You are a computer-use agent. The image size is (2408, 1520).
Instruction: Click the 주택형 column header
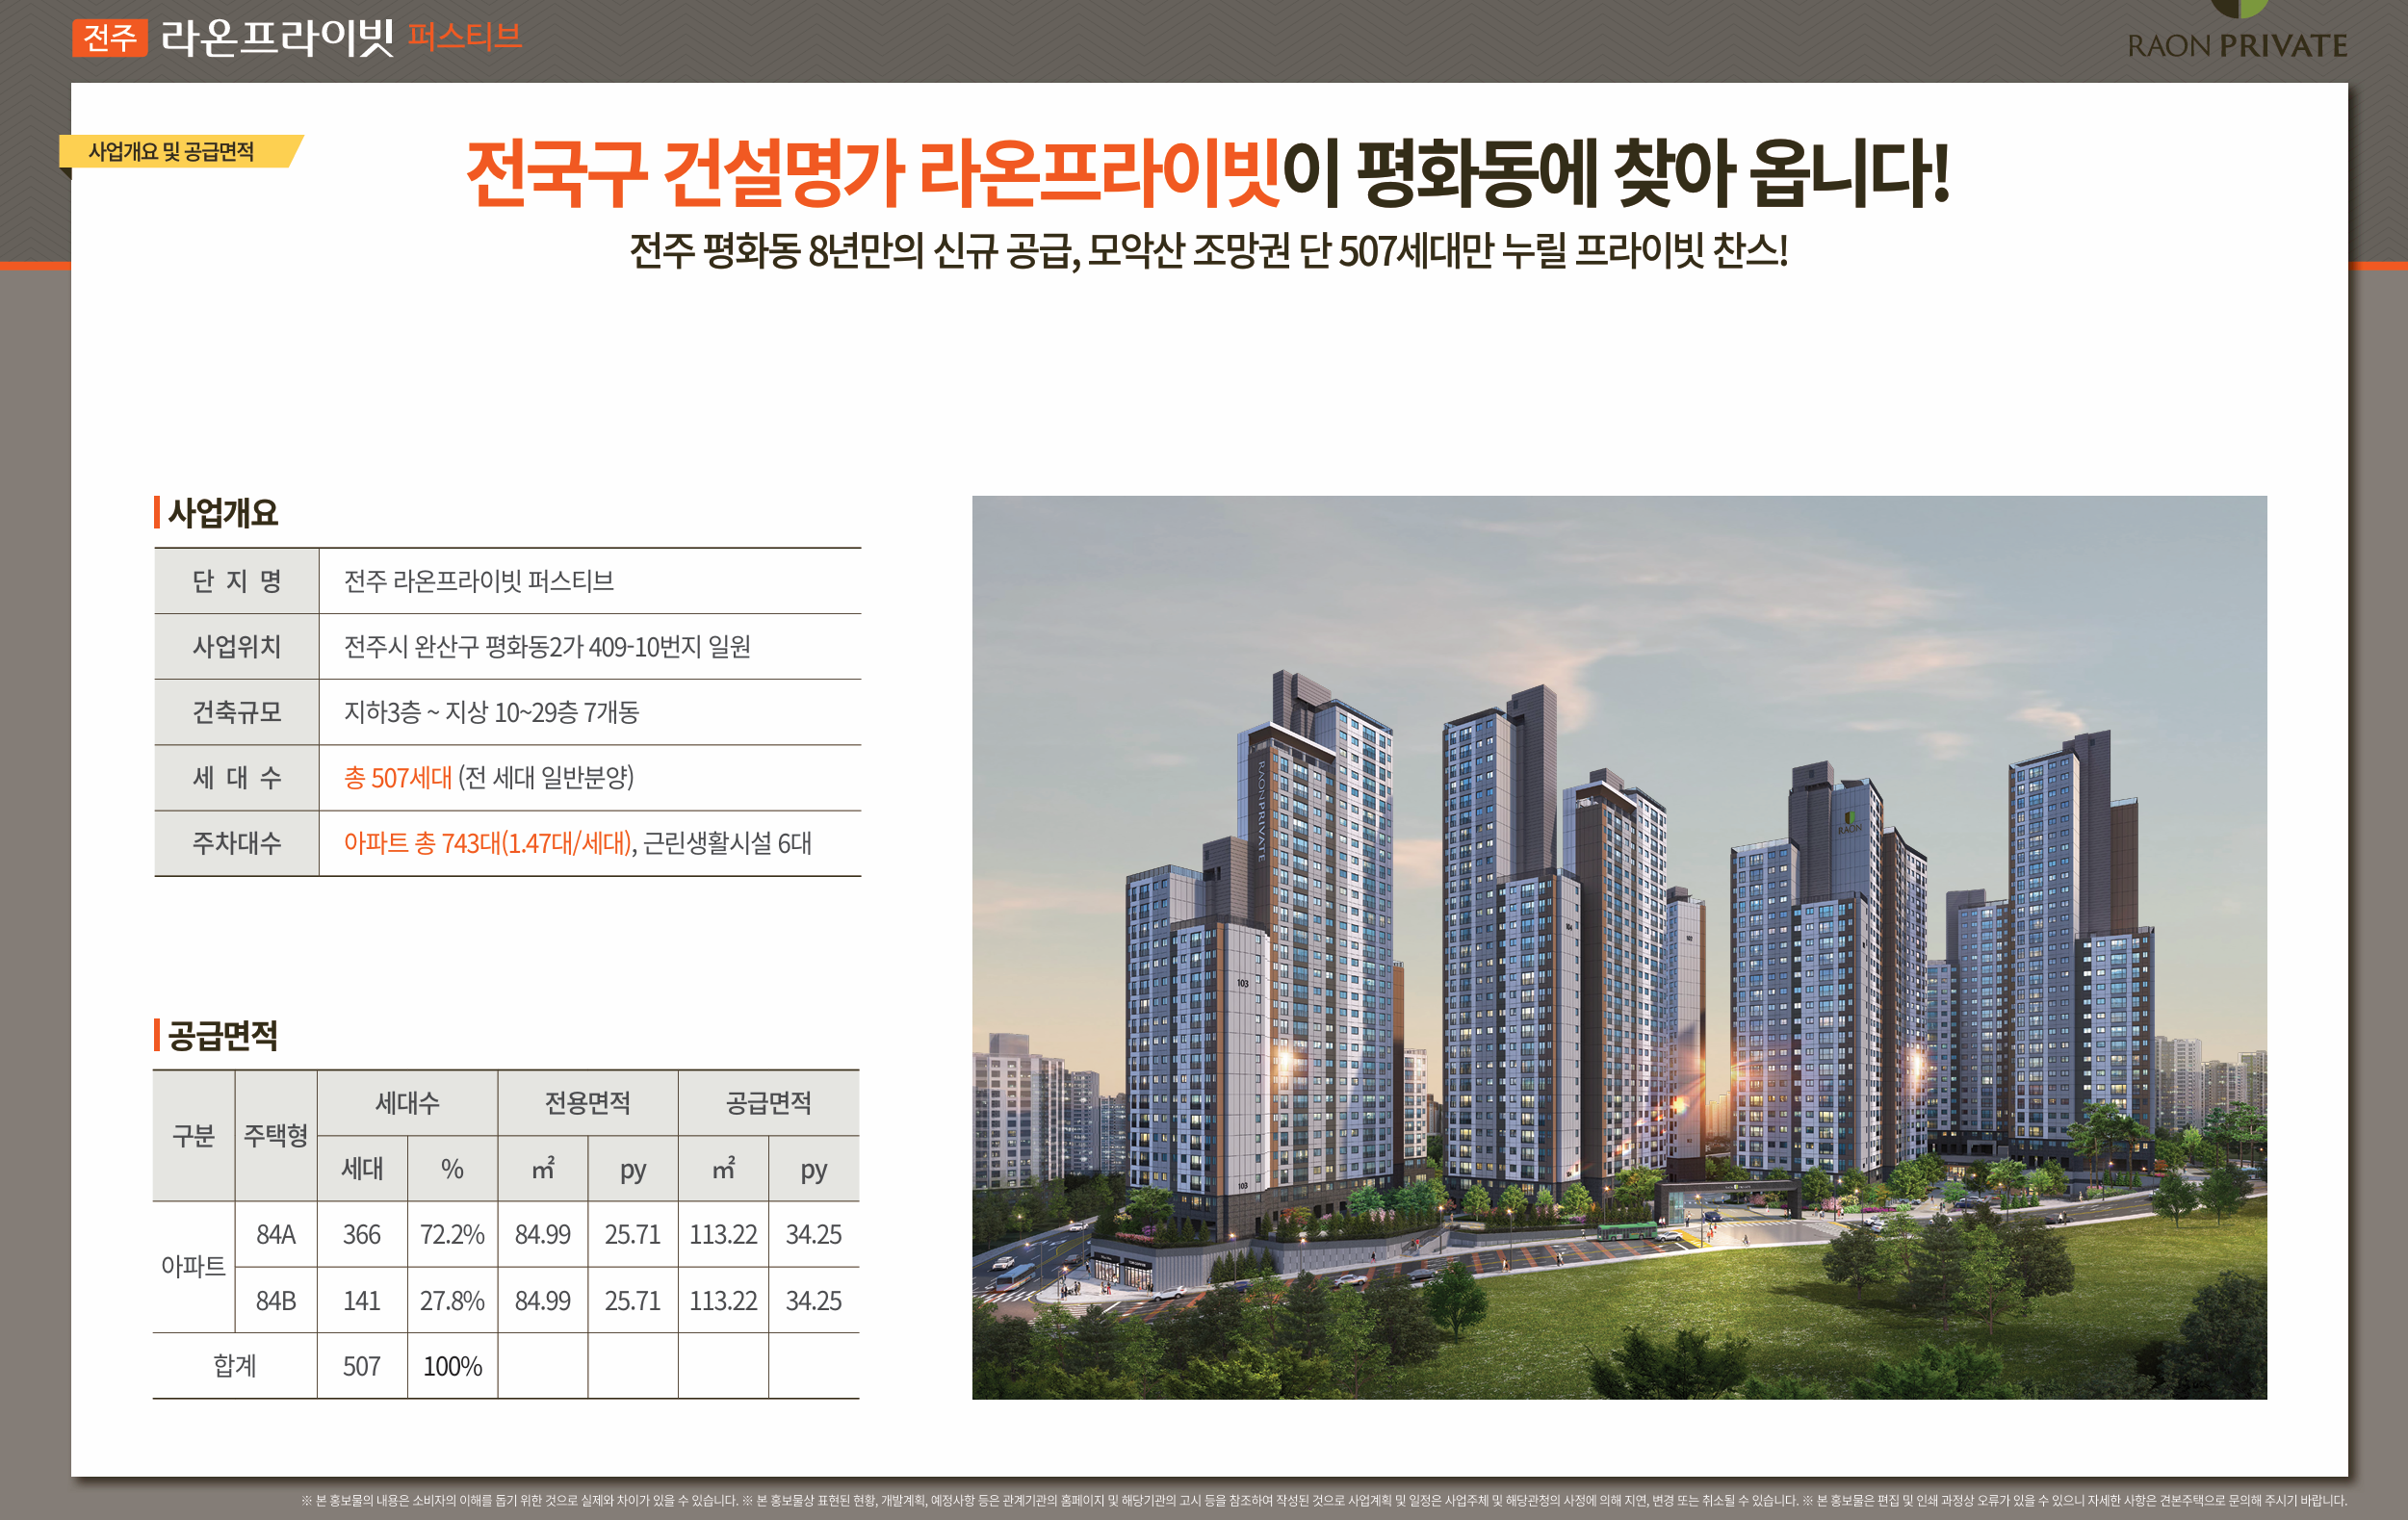click(x=276, y=1135)
